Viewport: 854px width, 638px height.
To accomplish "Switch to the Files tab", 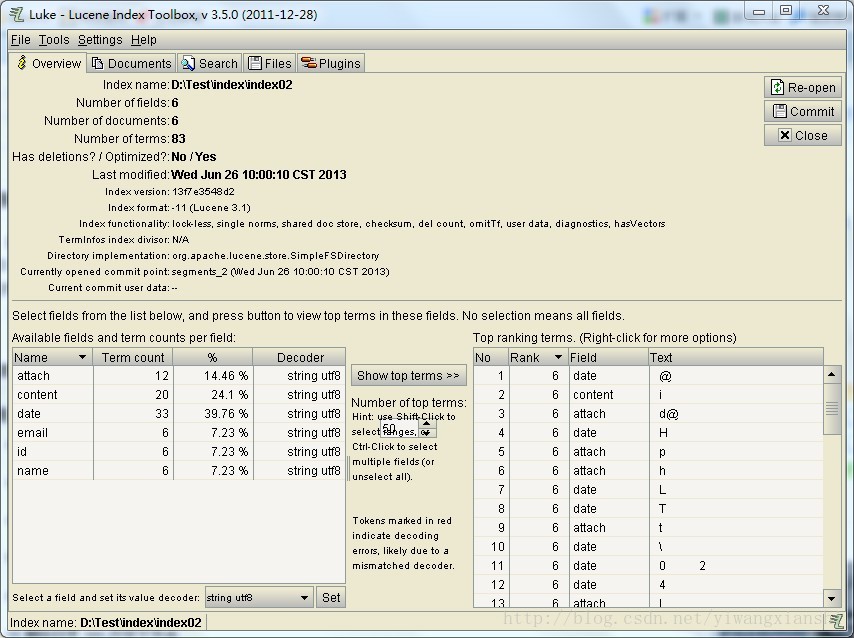I will click(270, 63).
